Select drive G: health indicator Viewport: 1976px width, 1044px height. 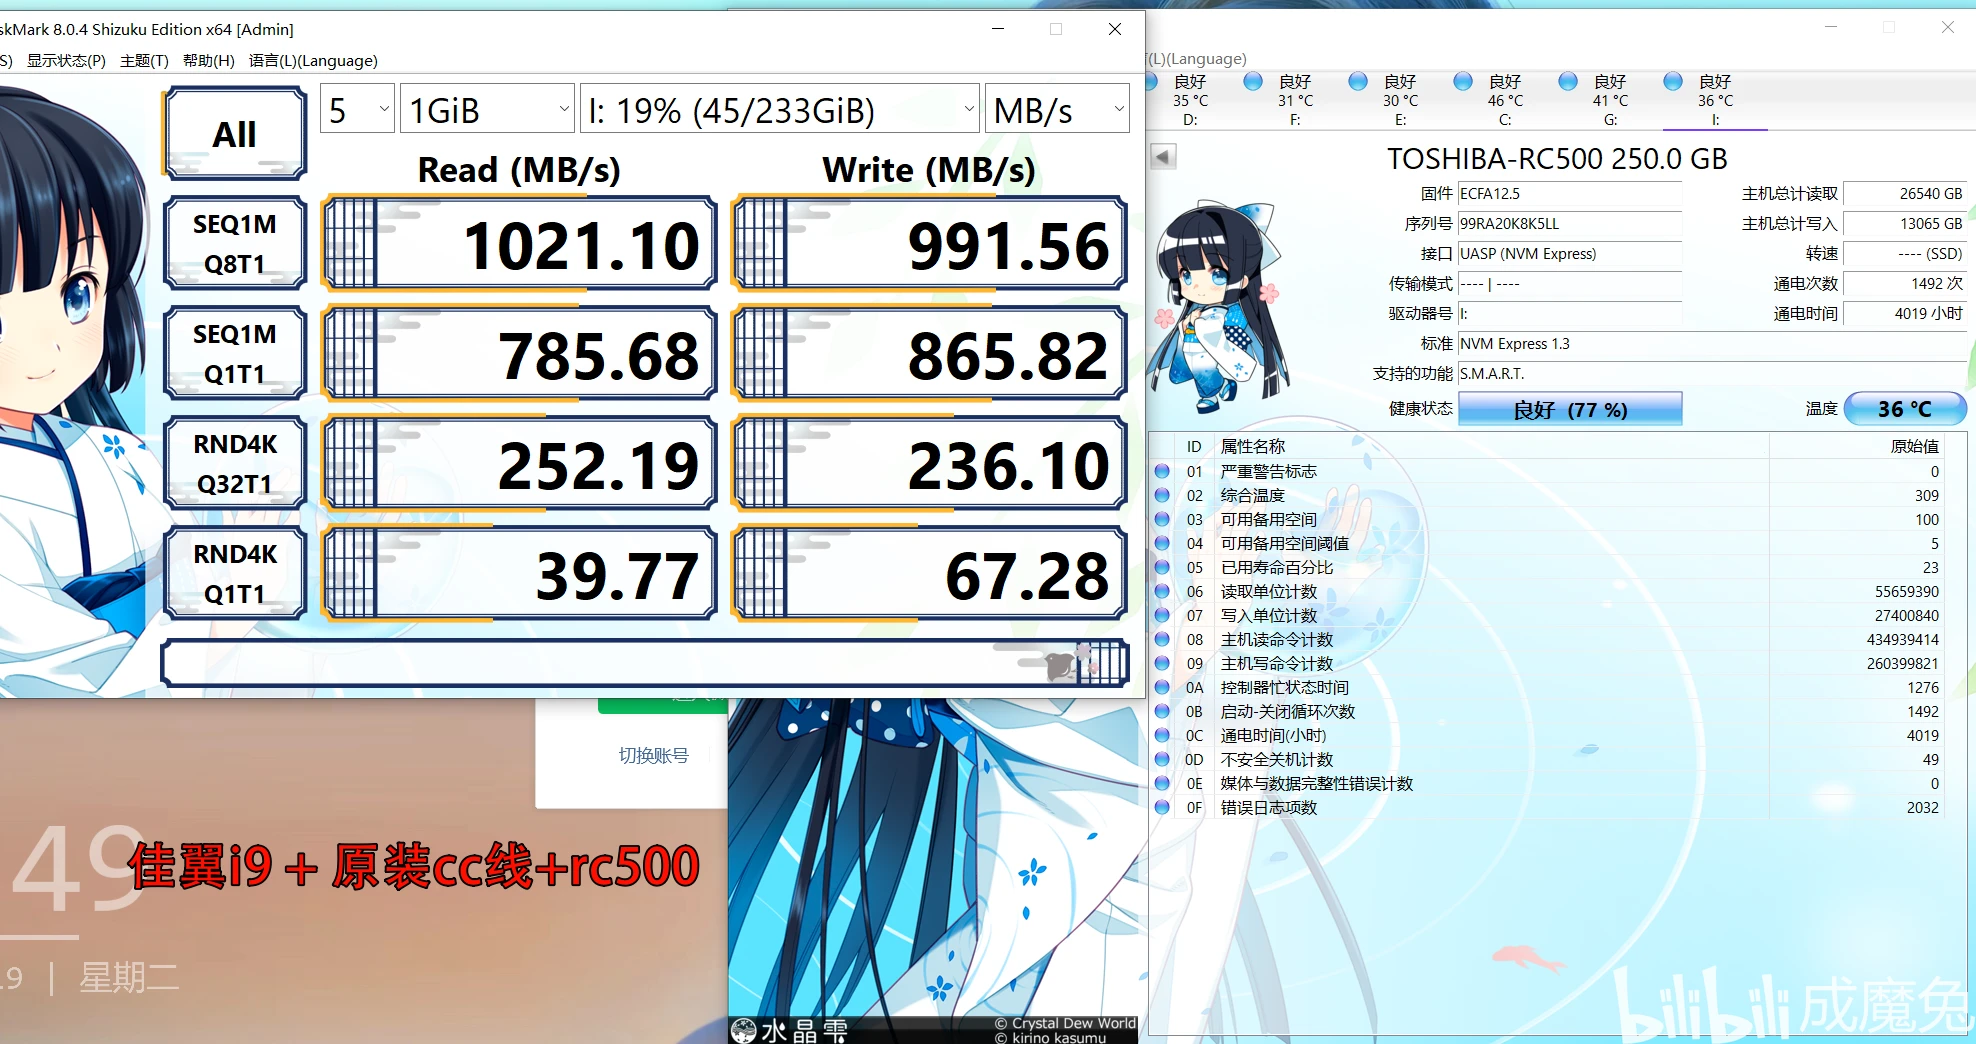pyautogui.click(x=1567, y=82)
